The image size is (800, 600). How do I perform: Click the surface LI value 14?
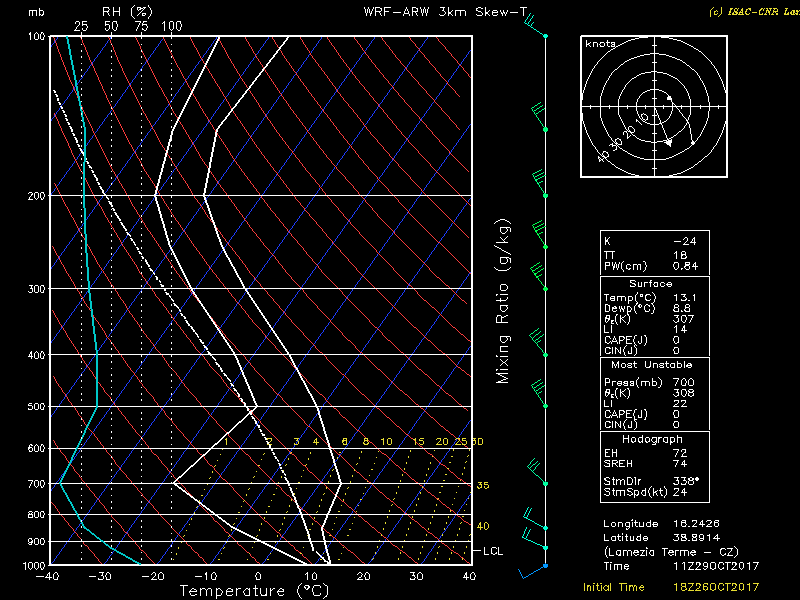click(x=680, y=330)
